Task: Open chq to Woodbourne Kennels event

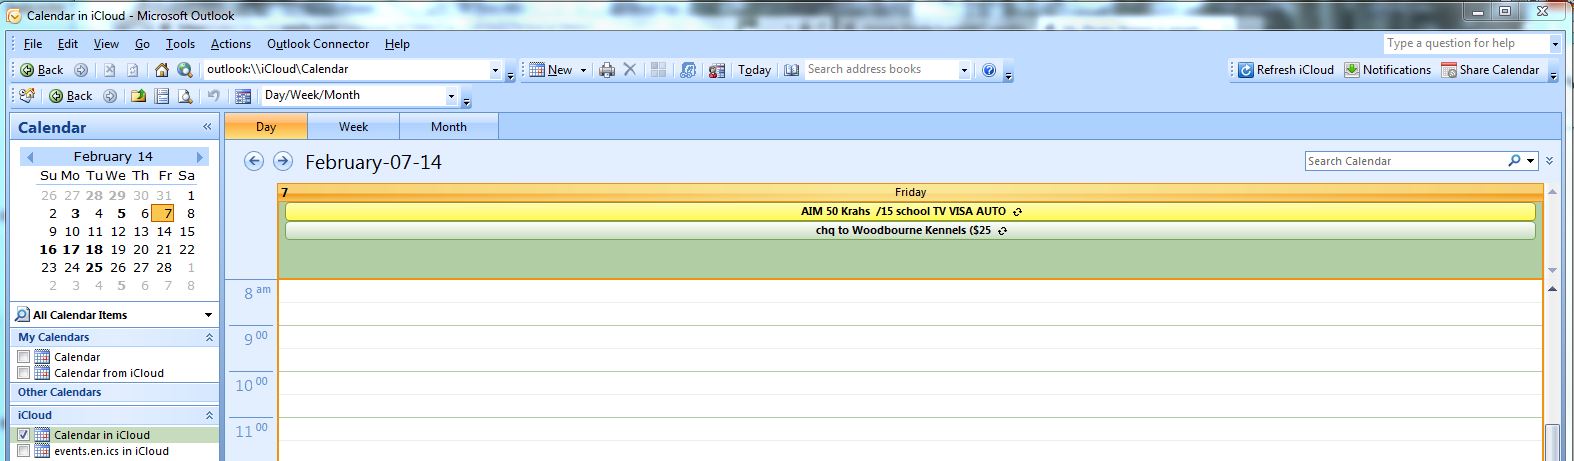Action: coord(910,231)
